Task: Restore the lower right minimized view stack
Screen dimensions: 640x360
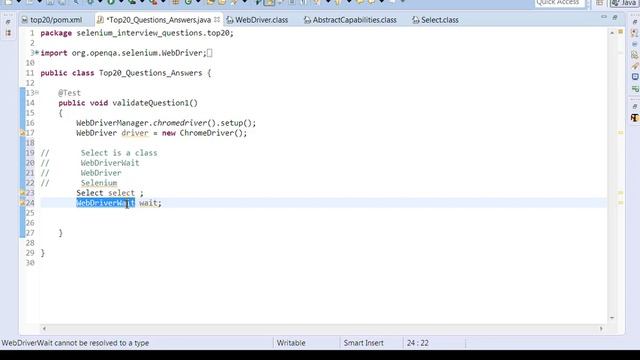Action: coord(634,107)
